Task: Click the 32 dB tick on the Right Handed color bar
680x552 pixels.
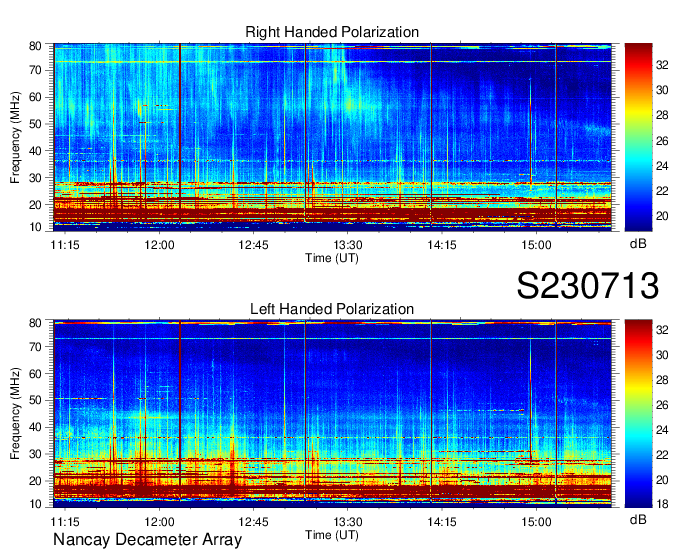Action: [x=662, y=65]
